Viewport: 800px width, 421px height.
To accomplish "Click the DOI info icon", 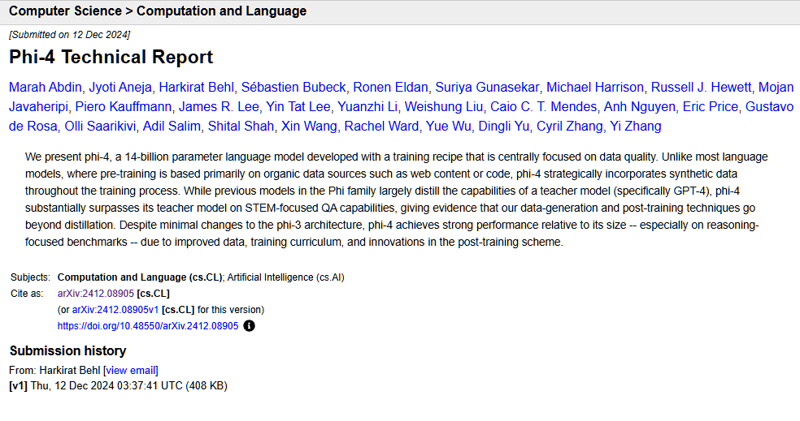I will pyautogui.click(x=249, y=326).
